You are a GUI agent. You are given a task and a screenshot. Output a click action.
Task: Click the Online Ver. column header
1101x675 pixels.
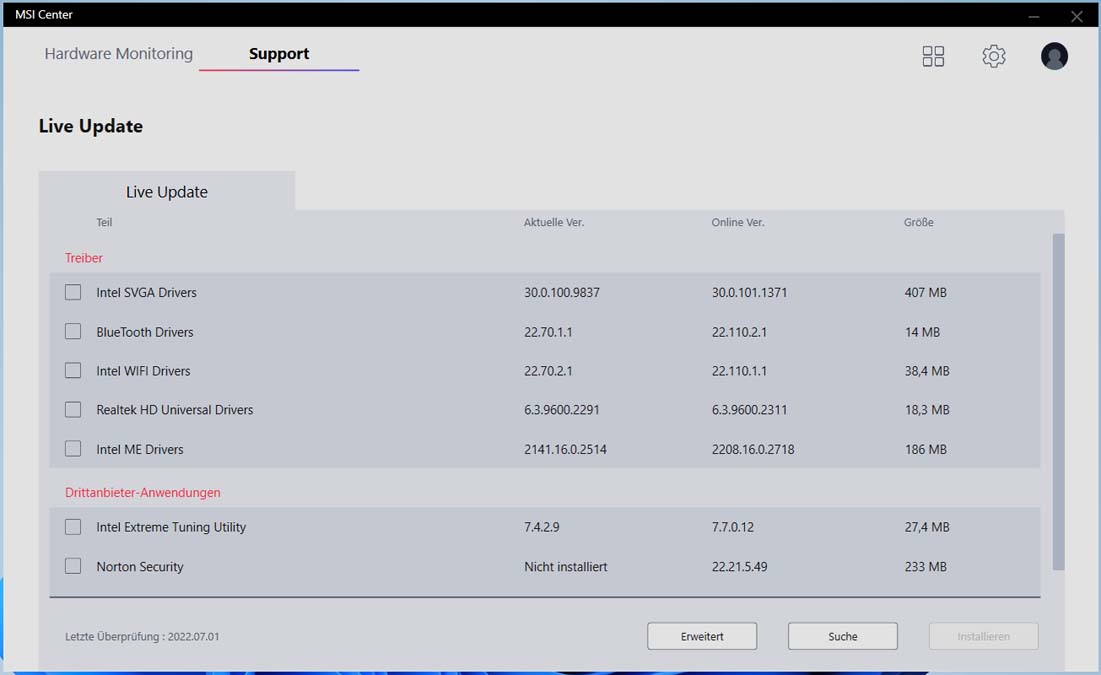coord(738,223)
